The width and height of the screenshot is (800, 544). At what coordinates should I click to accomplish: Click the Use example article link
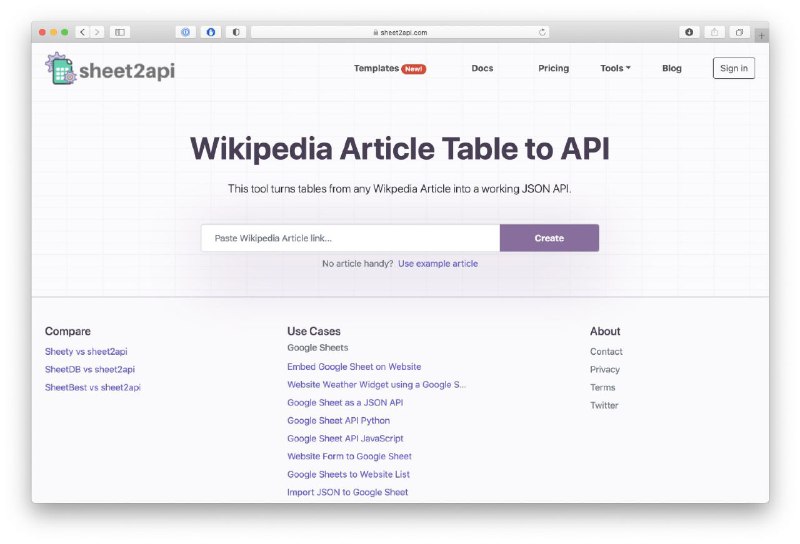point(438,264)
